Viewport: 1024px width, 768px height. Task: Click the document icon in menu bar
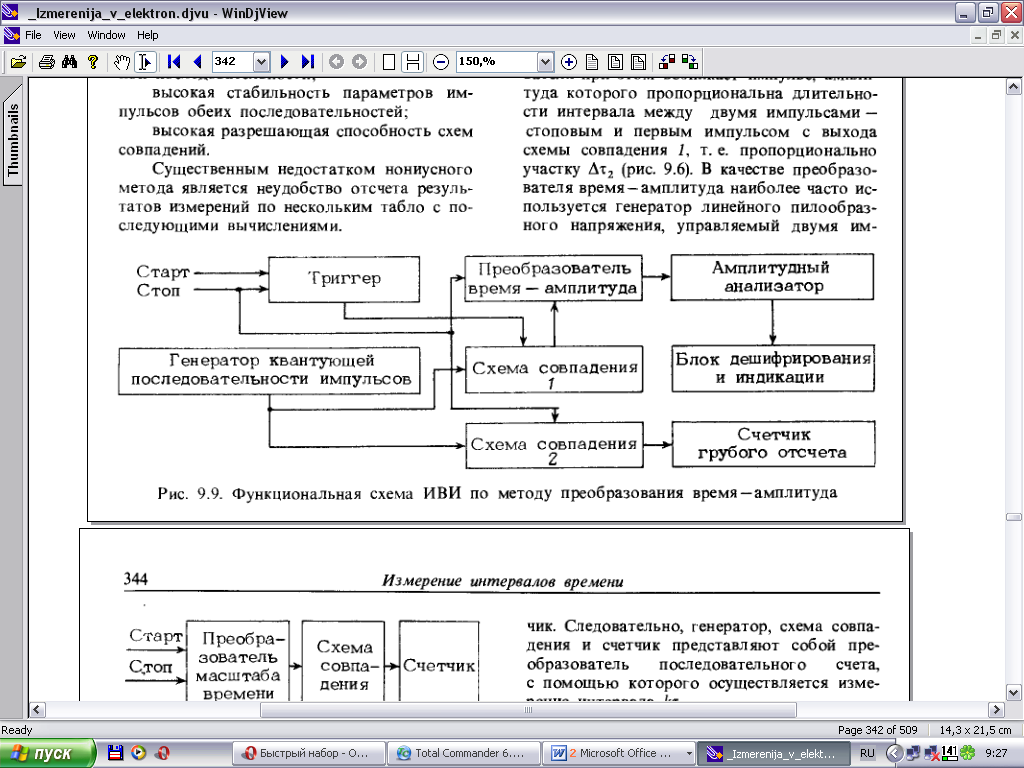[x=11, y=35]
